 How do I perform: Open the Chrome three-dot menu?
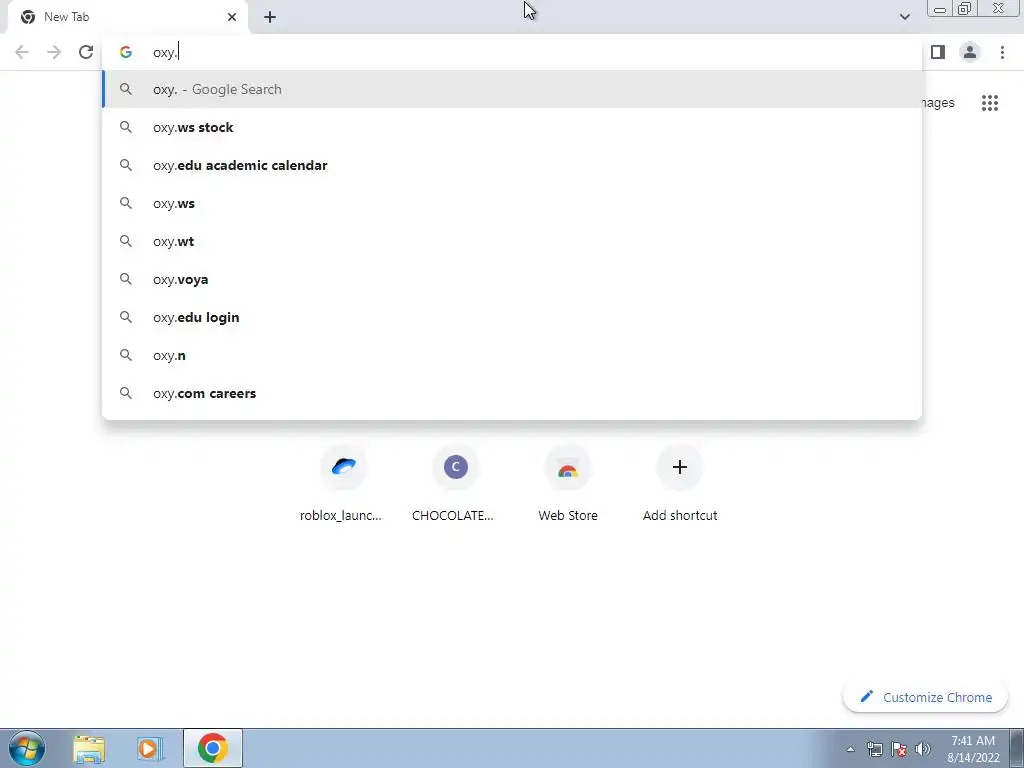pyautogui.click(x=1002, y=52)
